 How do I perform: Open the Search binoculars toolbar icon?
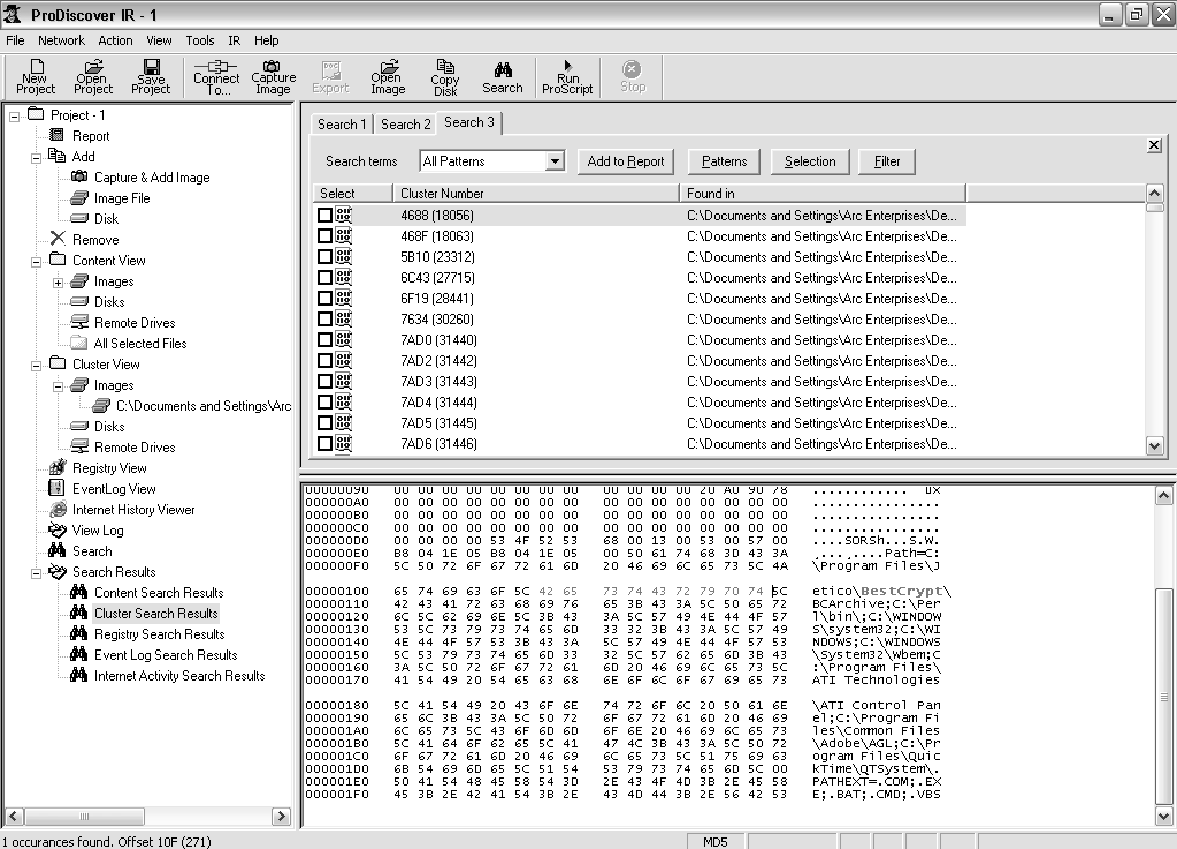tap(502, 77)
